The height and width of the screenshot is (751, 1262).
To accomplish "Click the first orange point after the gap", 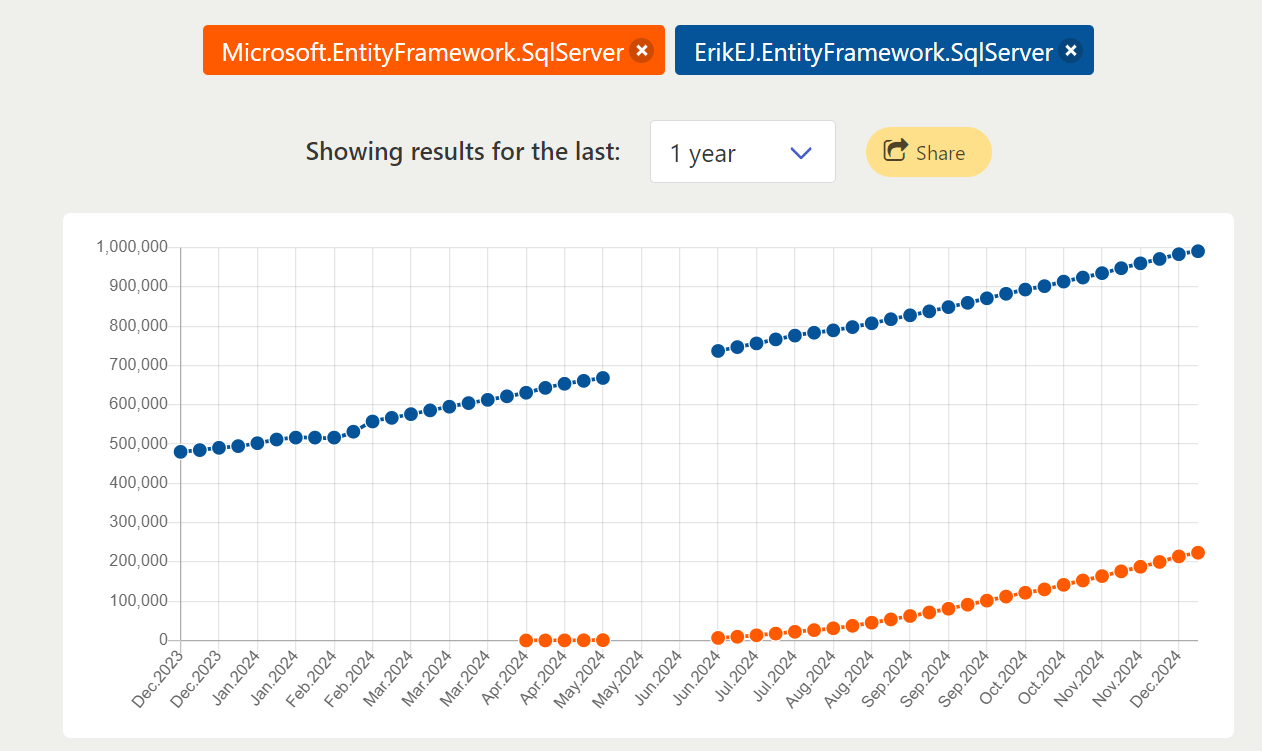I will point(718,638).
